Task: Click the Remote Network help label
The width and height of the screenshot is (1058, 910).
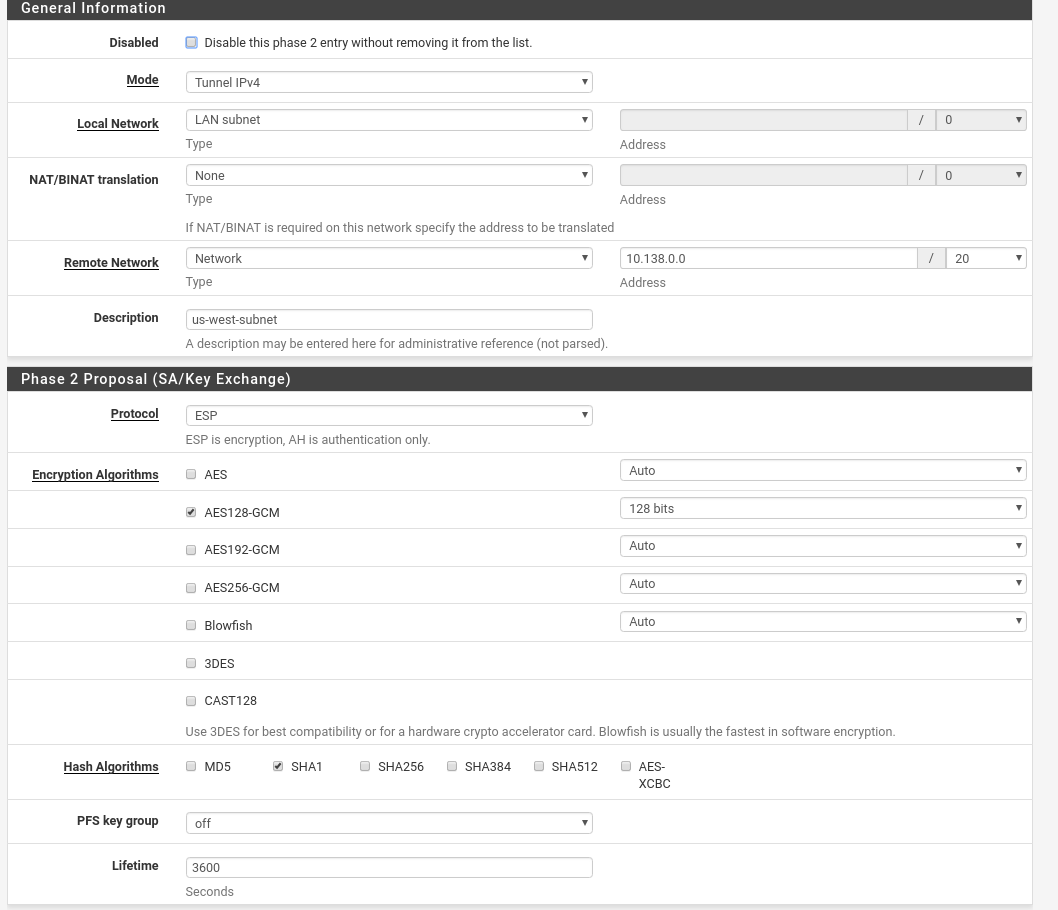Action: [111, 262]
